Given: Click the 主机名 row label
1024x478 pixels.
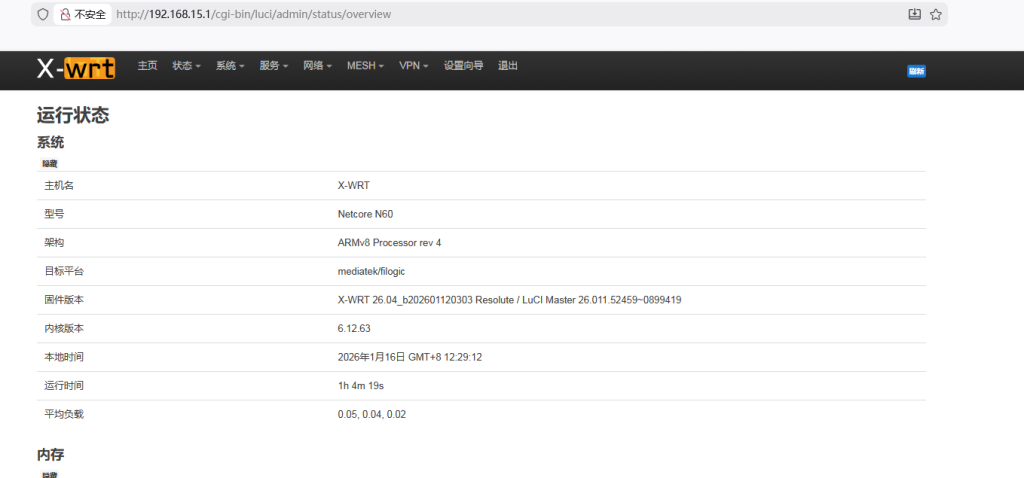Looking at the screenshot, I should [59, 185].
